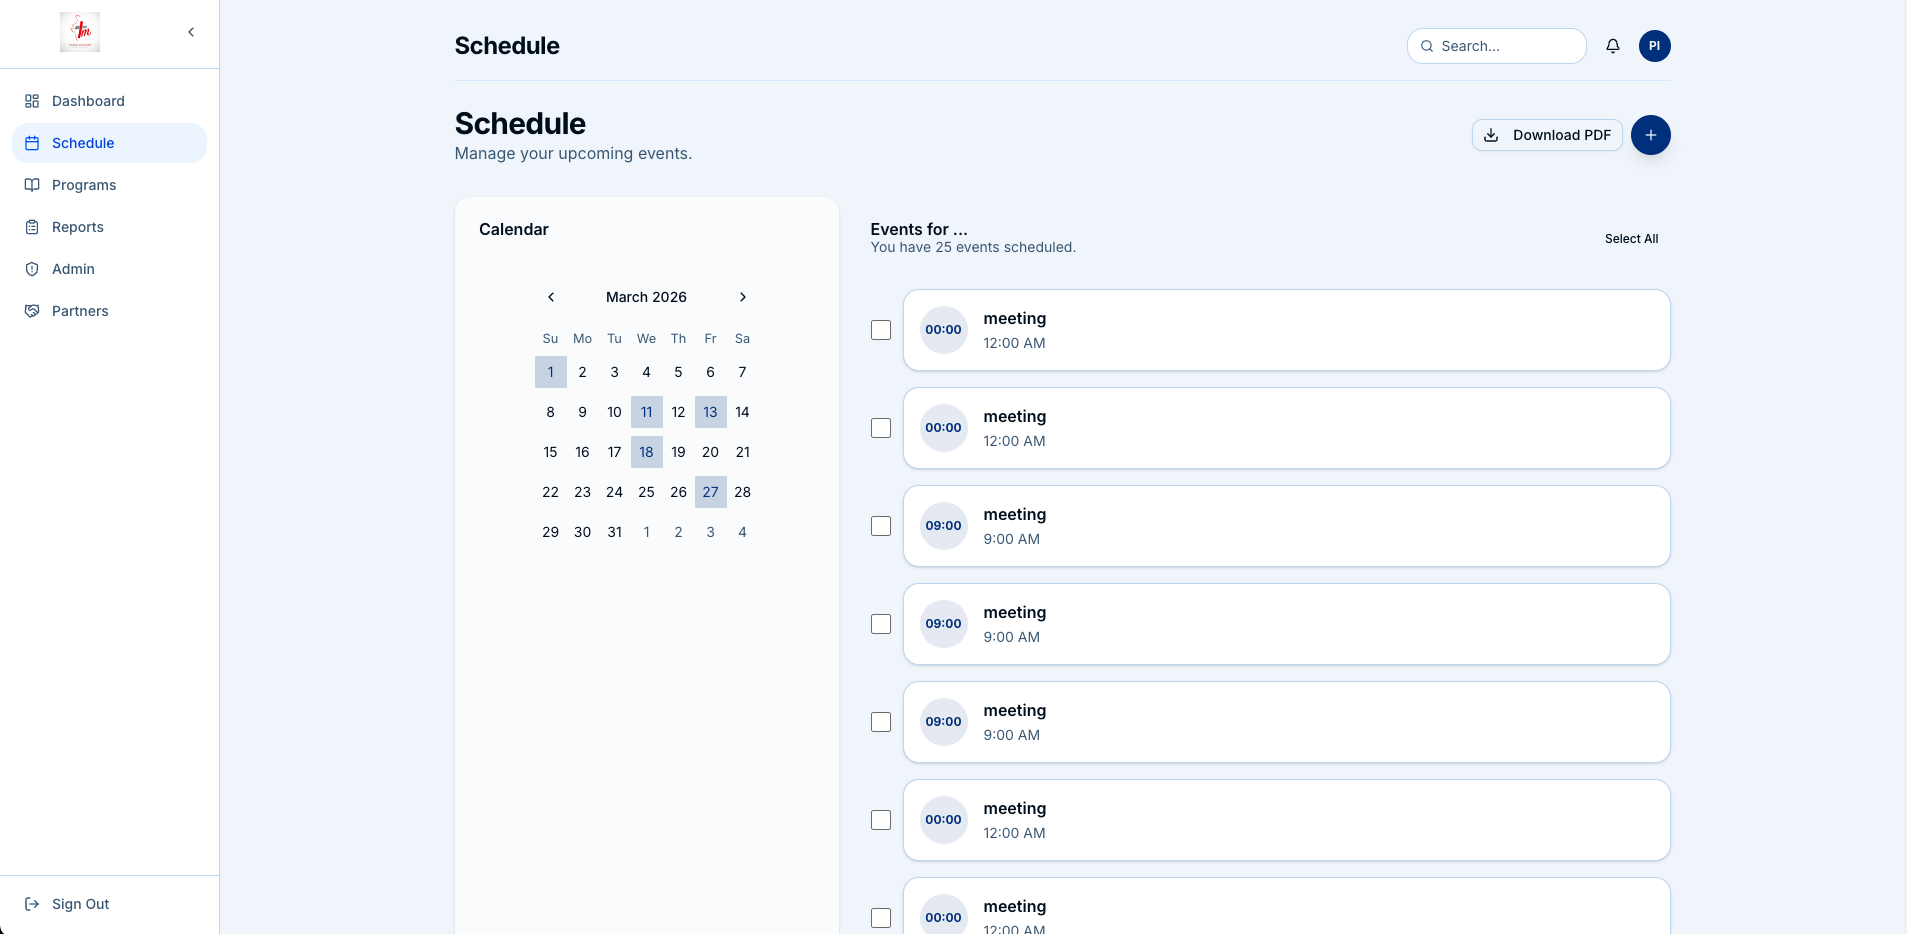Select the checkbox of third 9:00 AM meeting

click(x=880, y=722)
